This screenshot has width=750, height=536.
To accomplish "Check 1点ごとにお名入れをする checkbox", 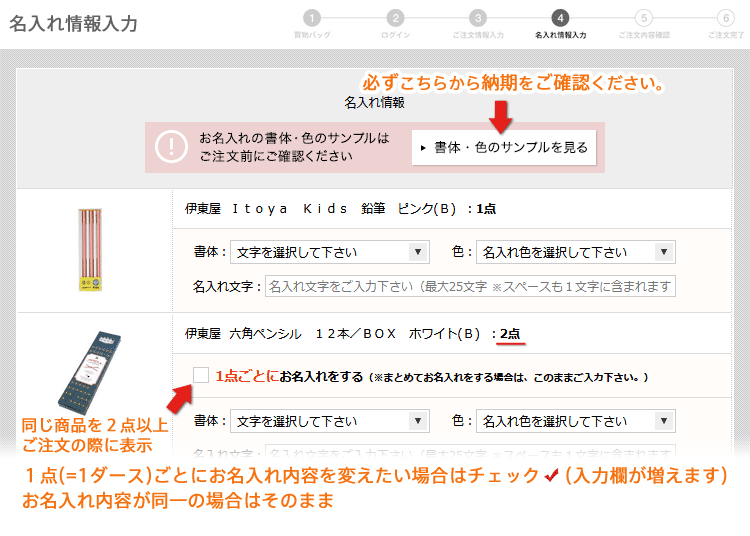I will (201, 375).
